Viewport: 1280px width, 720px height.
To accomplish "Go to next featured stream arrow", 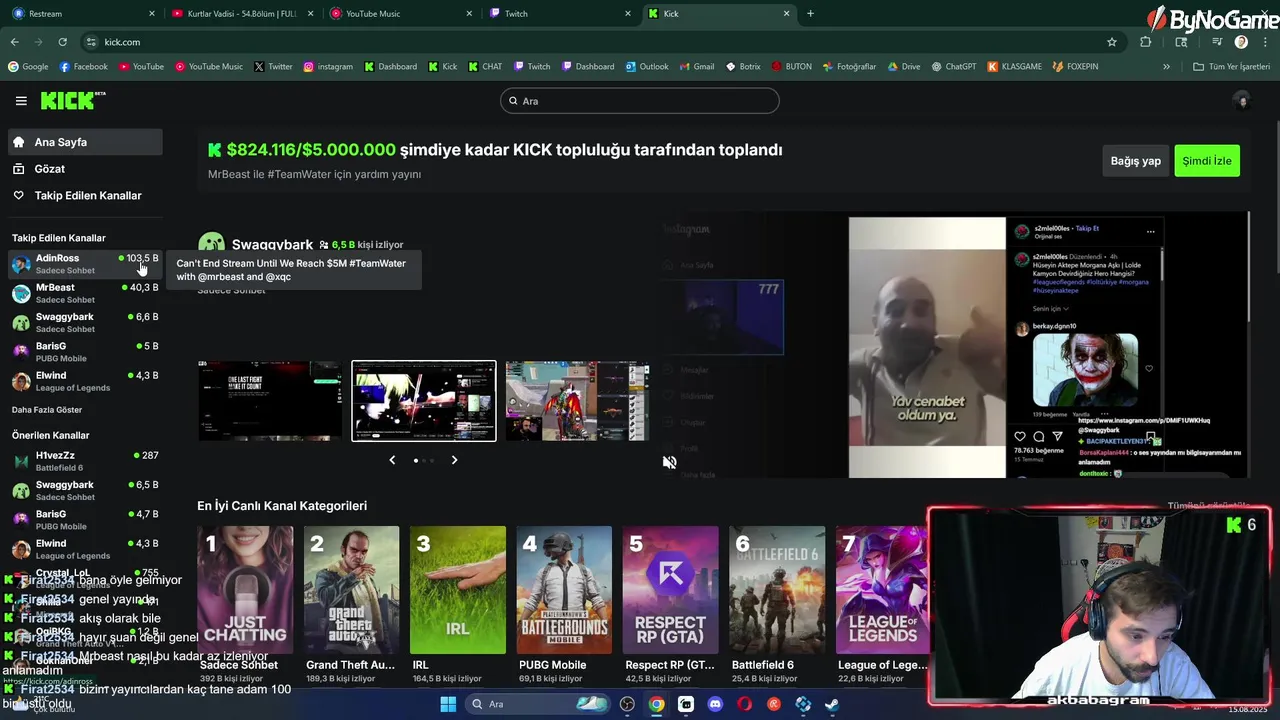I will (454, 460).
